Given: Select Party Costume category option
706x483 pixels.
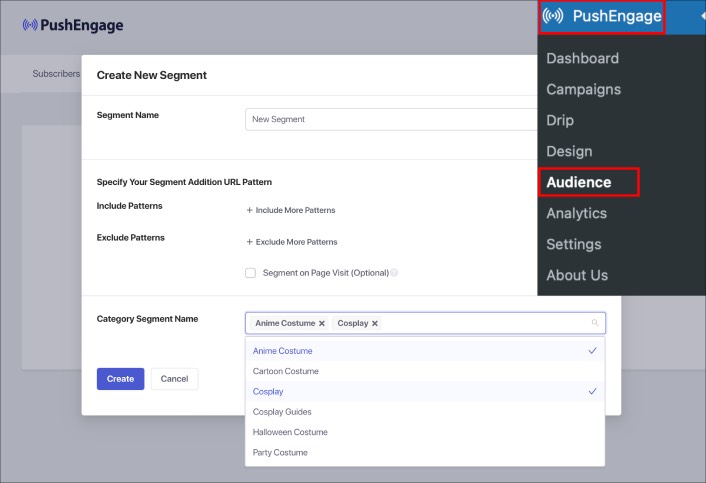Looking at the screenshot, I should coord(425,452).
